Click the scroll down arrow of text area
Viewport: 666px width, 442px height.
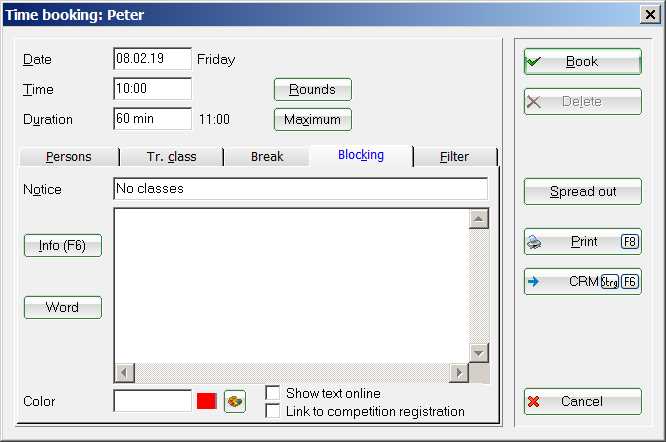479,353
